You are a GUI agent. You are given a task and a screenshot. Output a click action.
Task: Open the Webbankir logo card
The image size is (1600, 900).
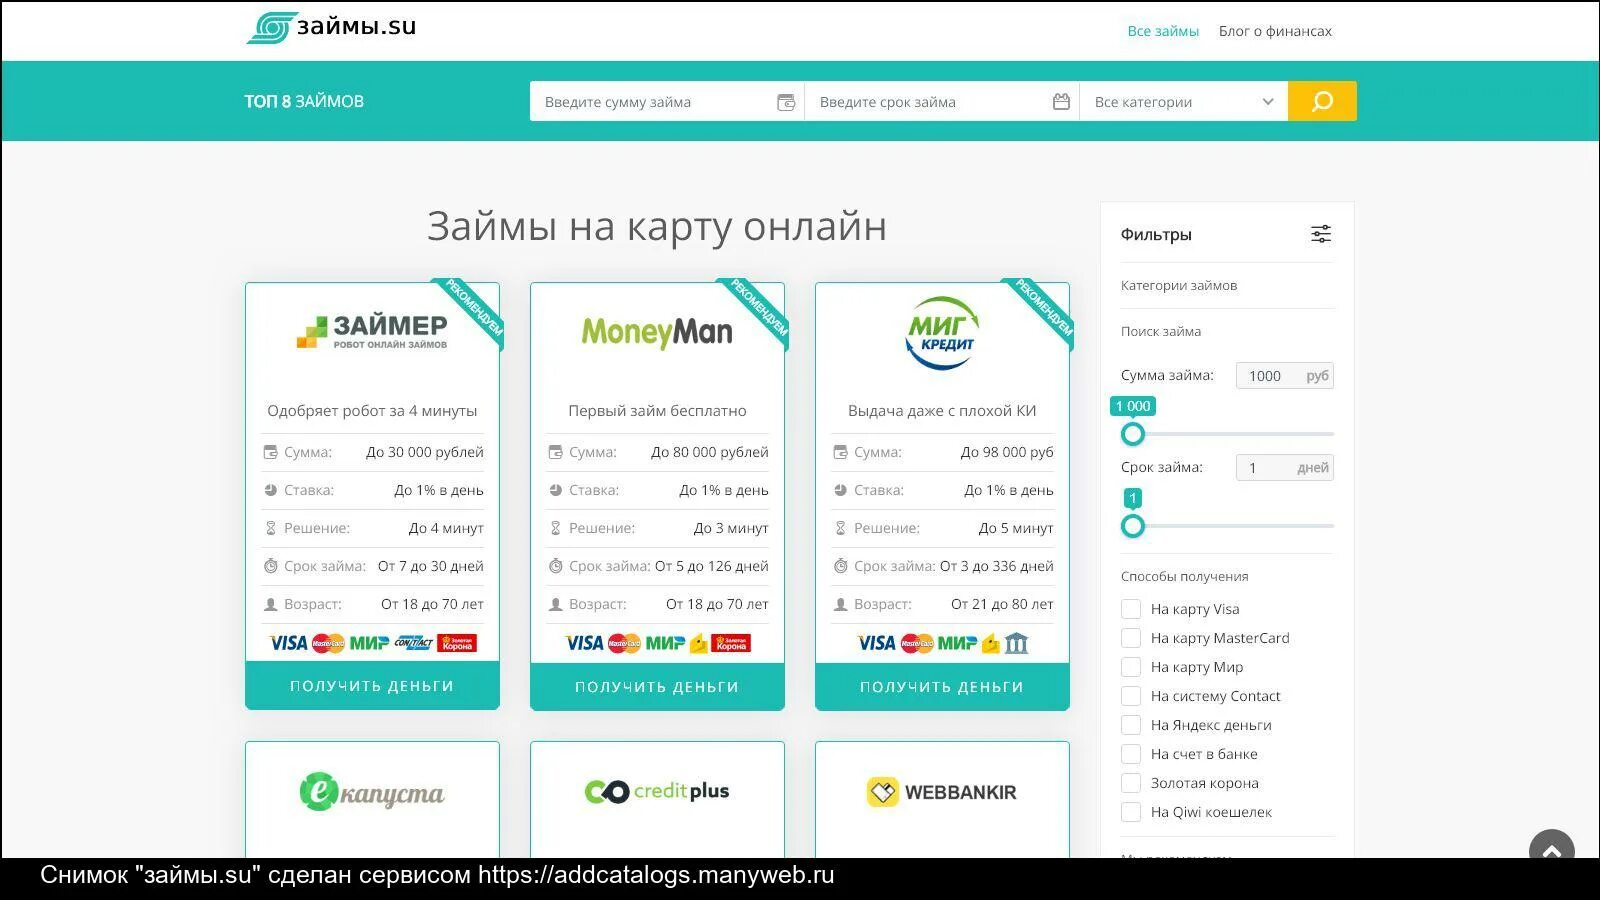[942, 792]
